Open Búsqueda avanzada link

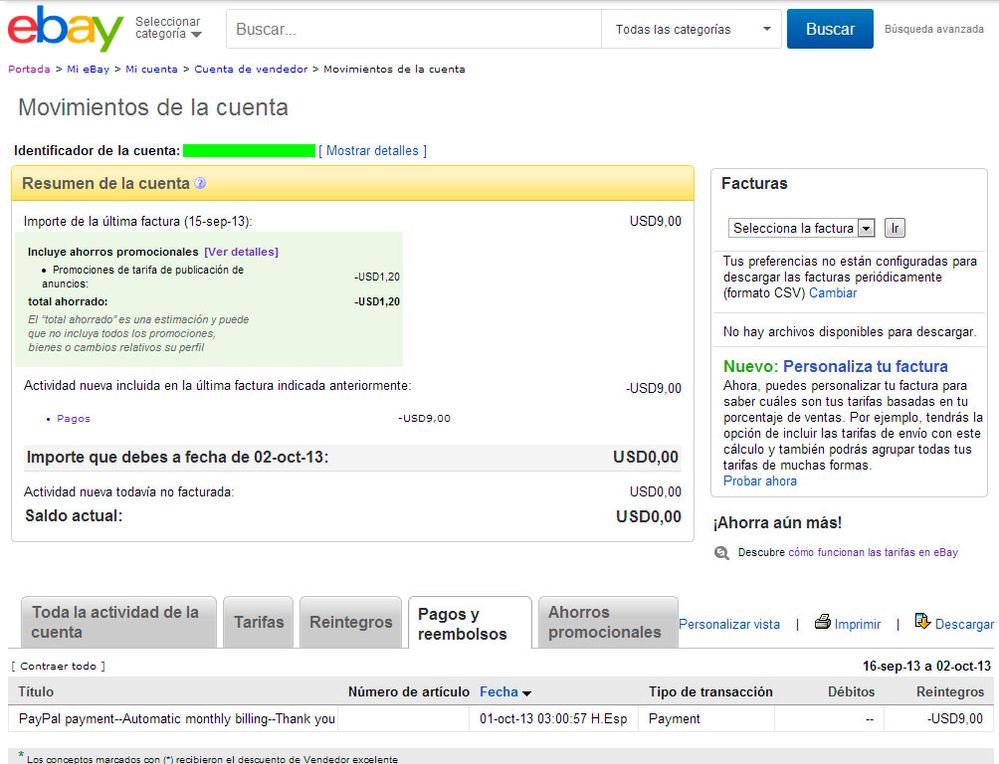934,29
